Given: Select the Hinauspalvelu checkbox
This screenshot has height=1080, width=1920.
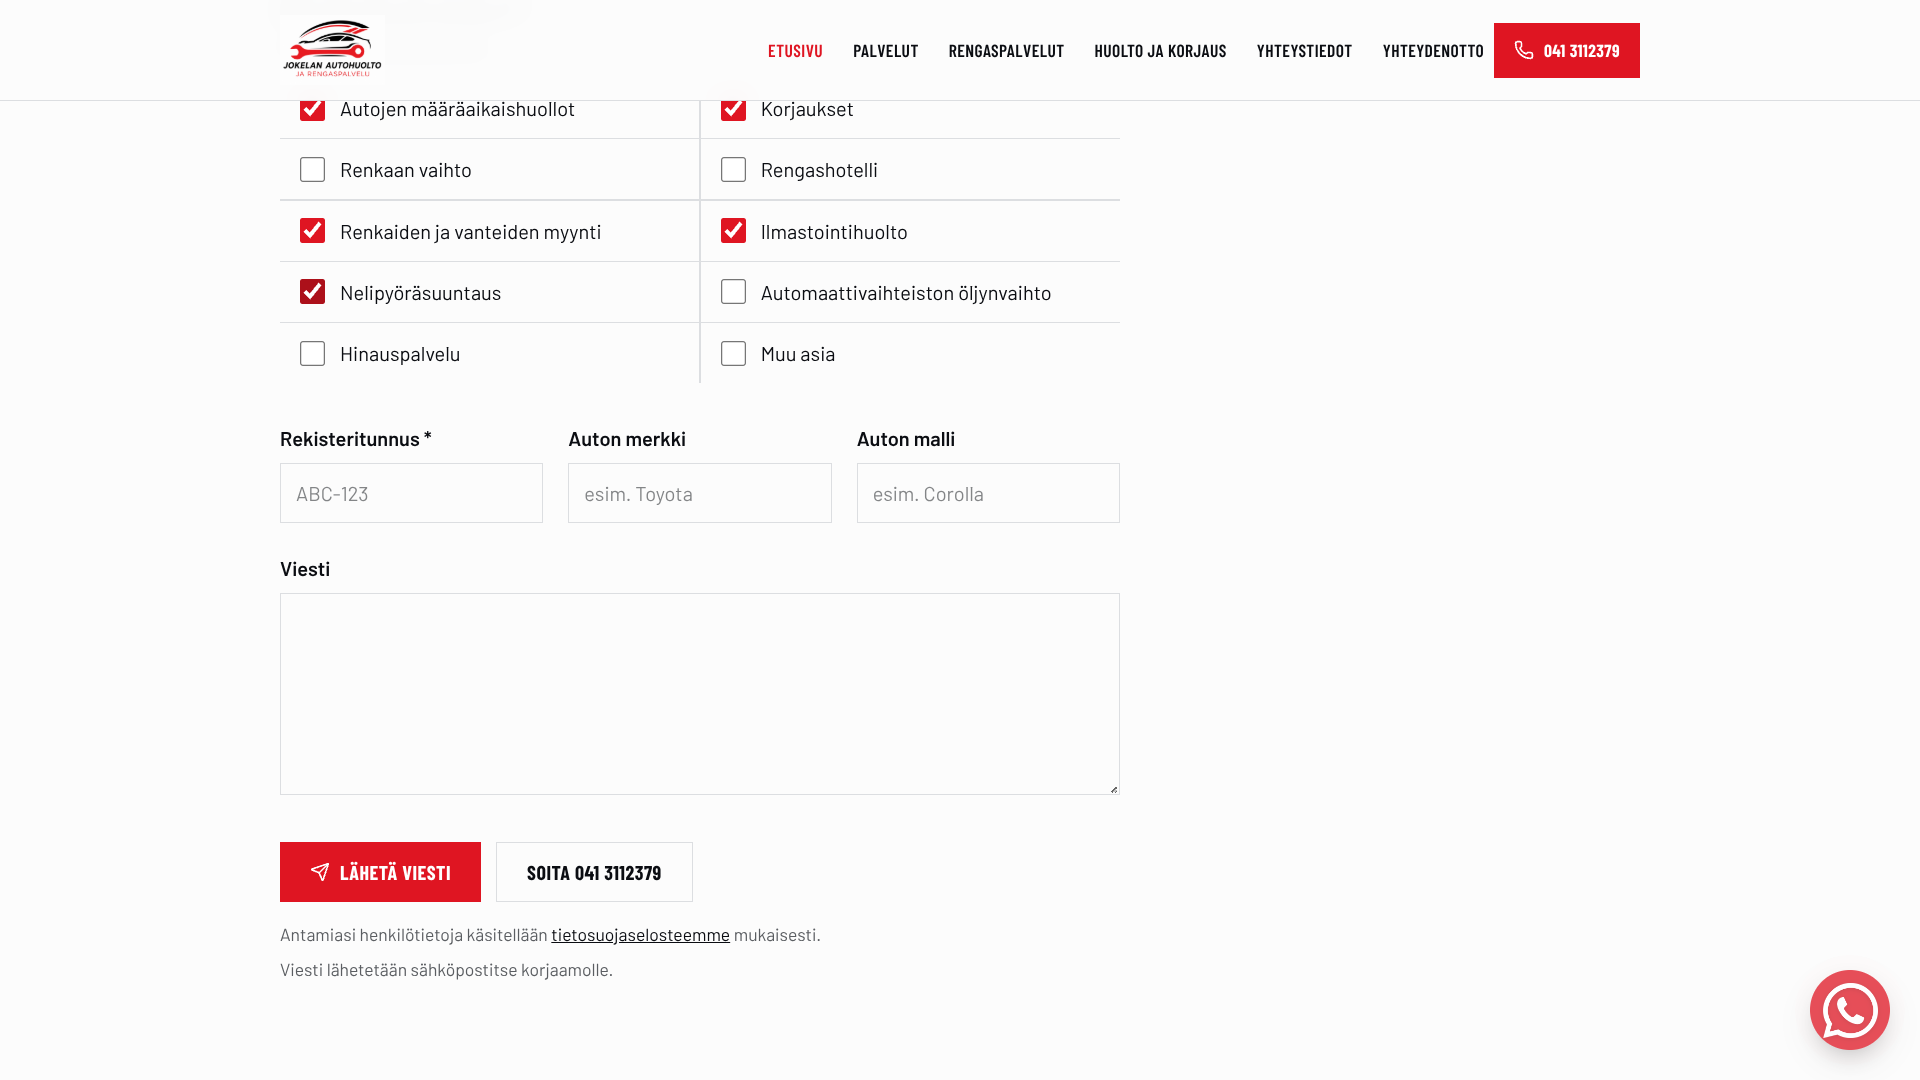Looking at the screenshot, I should tap(312, 353).
